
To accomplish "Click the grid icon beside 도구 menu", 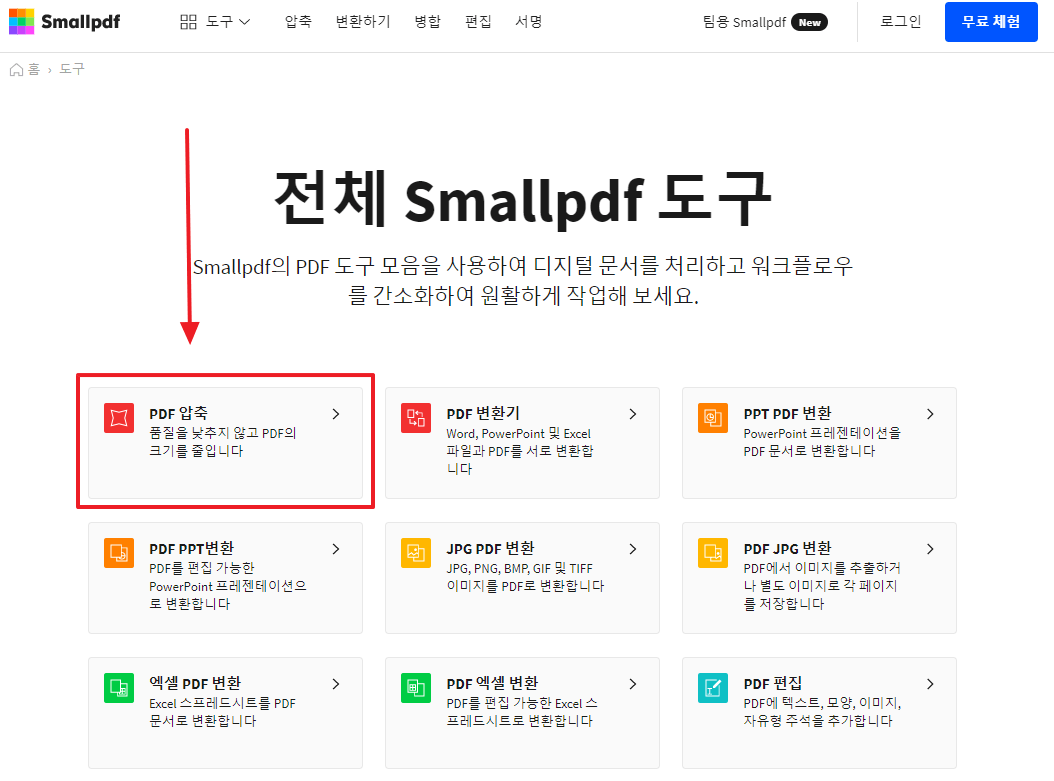I will 188,22.
